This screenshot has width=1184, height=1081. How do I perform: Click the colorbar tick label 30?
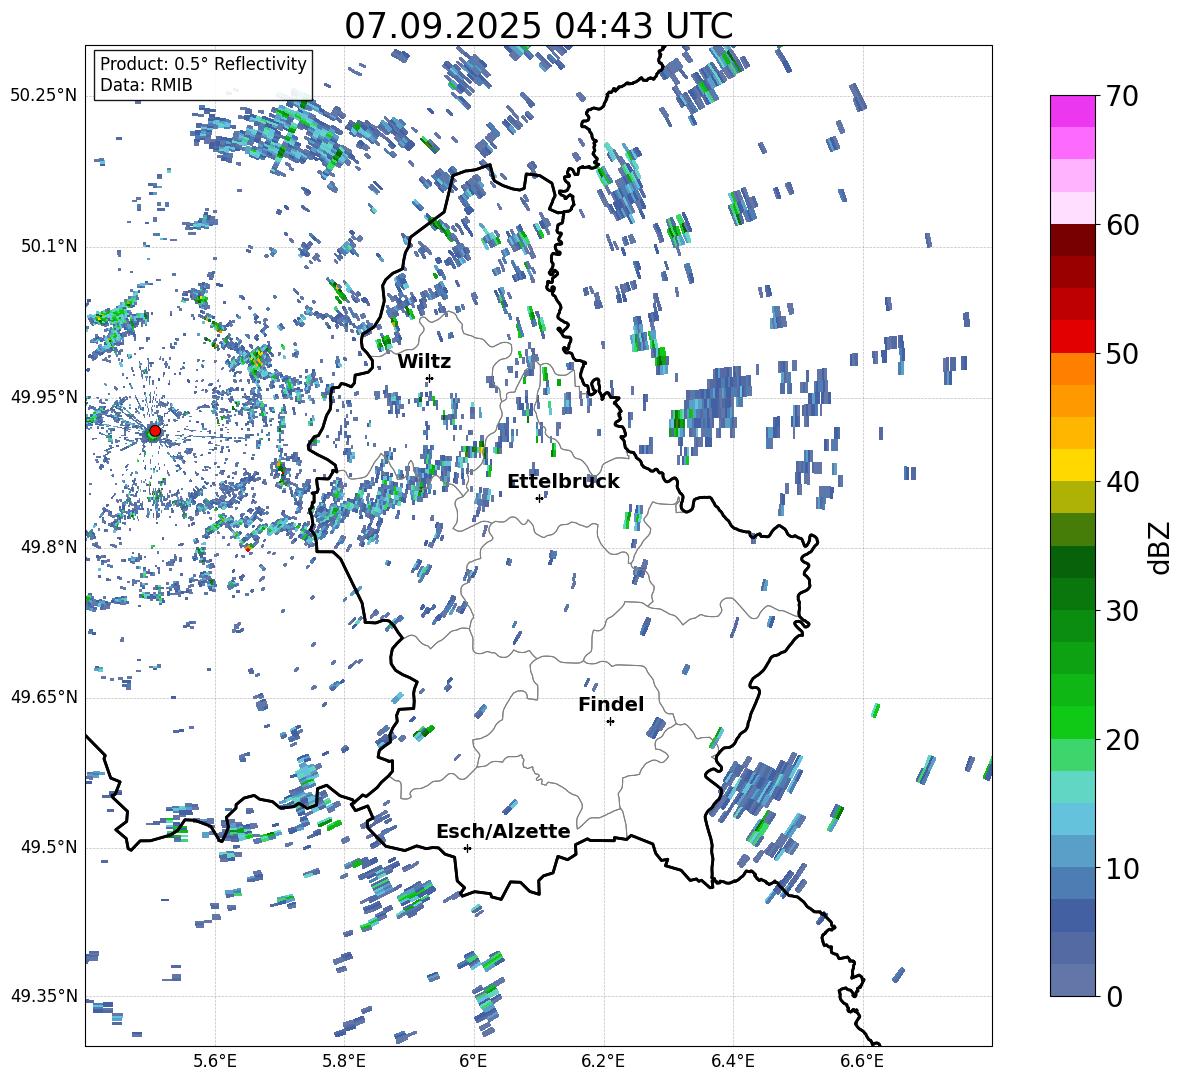click(x=1122, y=611)
